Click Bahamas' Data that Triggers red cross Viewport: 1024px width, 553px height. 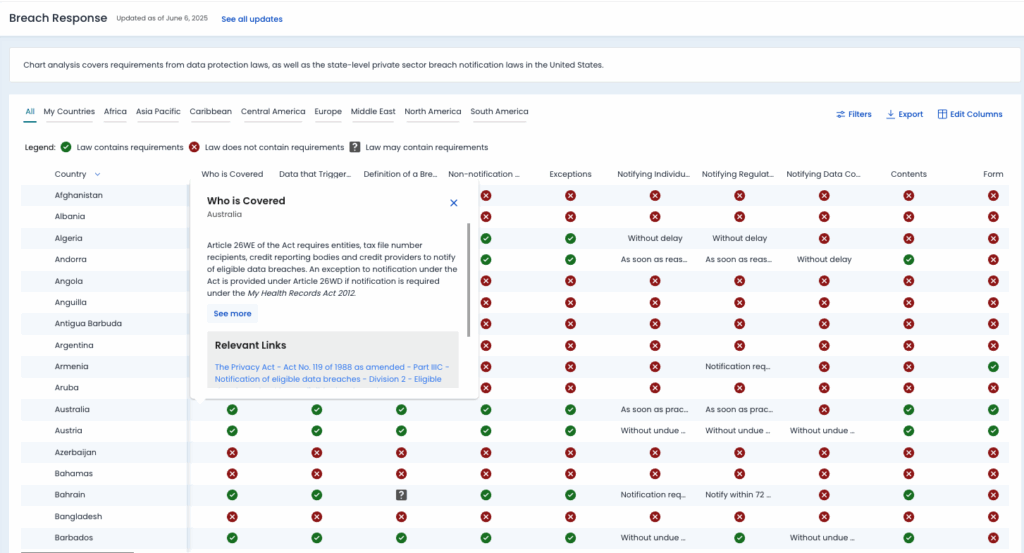pyautogui.click(x=317, y=474)
